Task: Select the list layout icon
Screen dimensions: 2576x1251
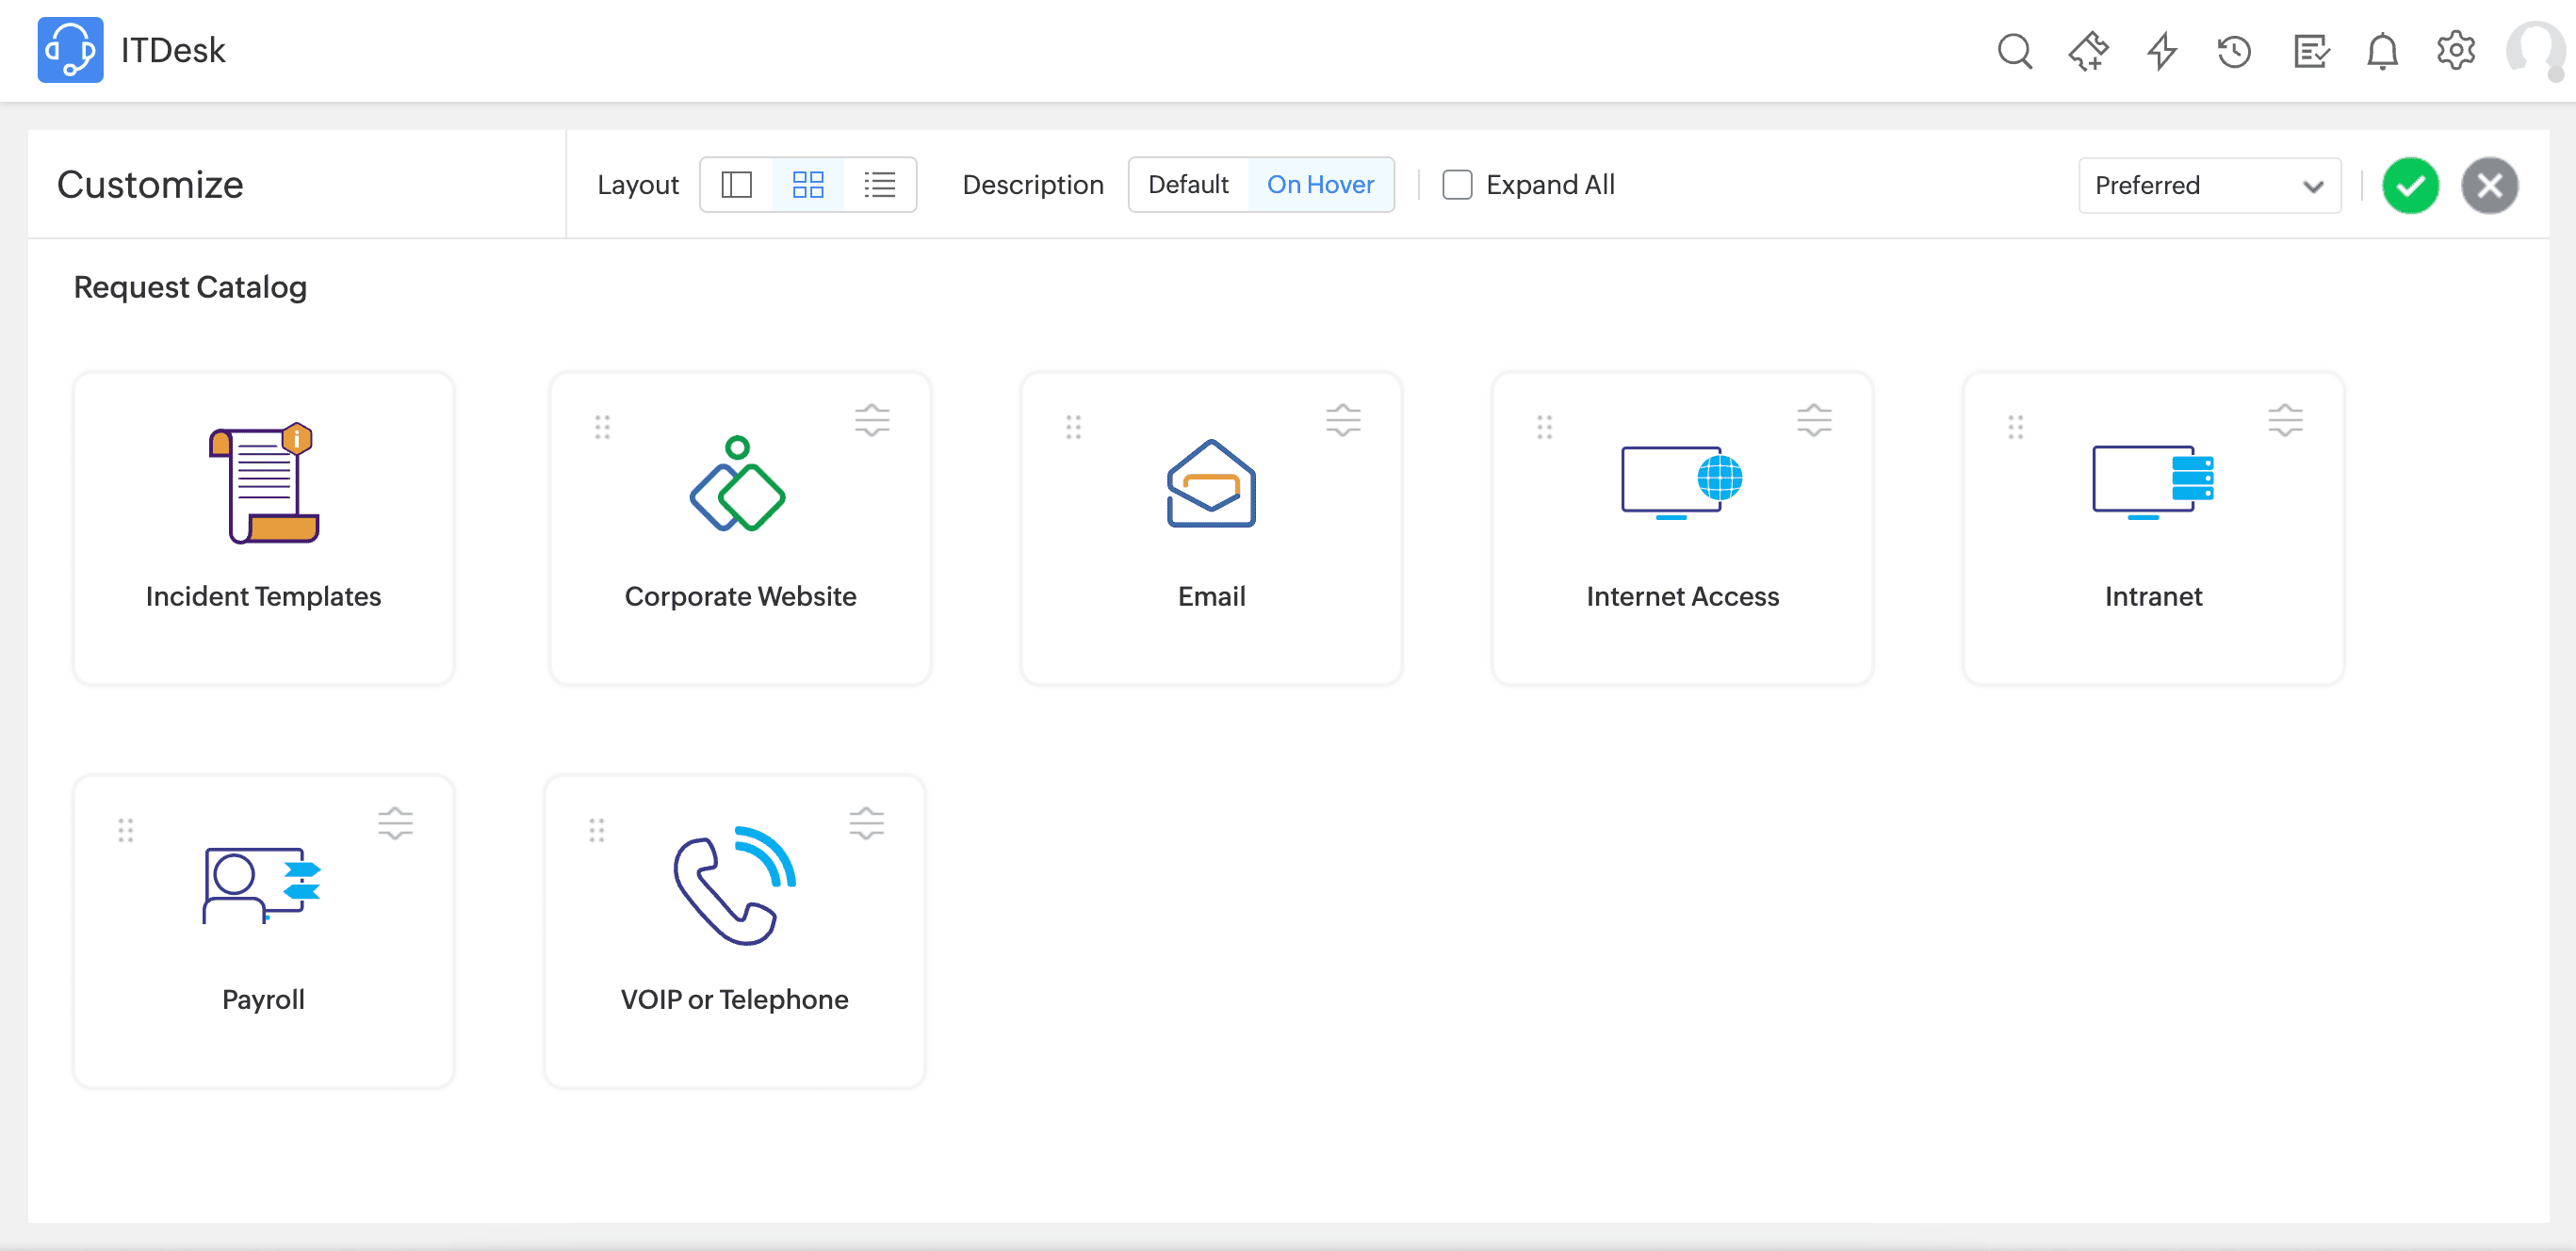Action: [879, 185]
